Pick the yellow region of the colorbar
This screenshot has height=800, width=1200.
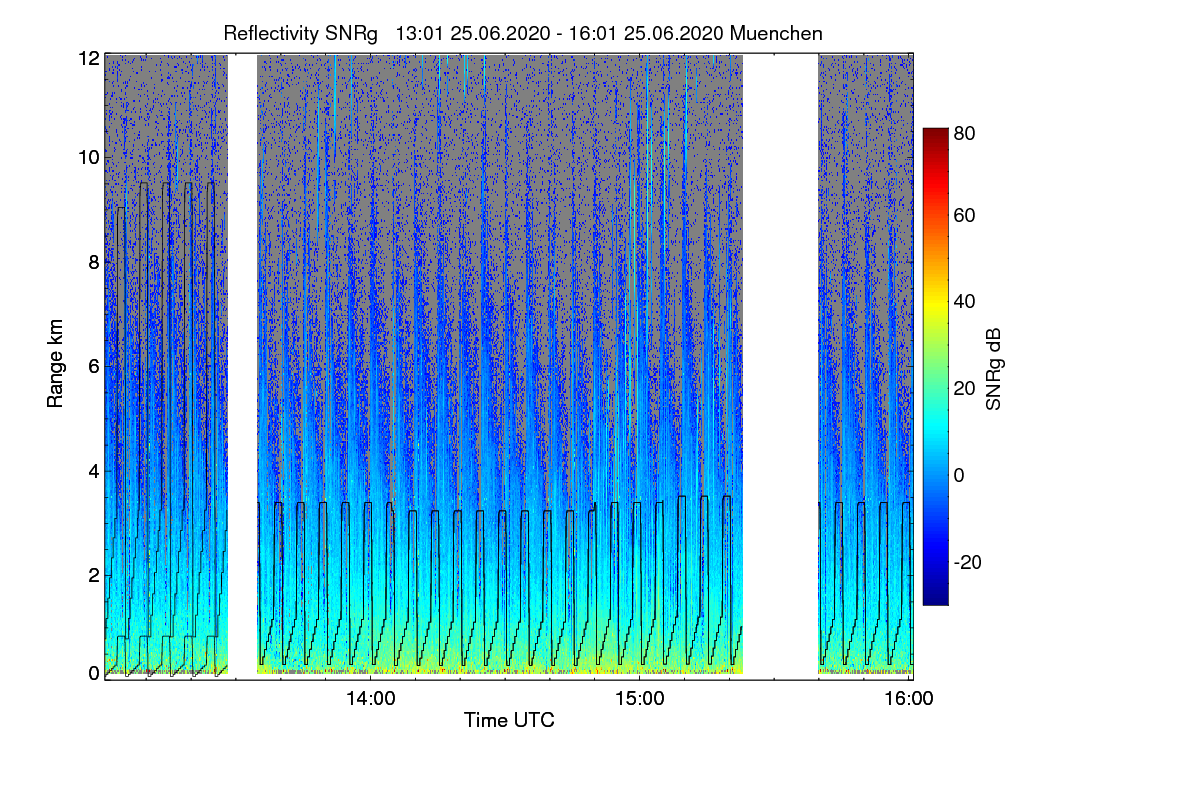pyautogui.click(x=935, y=305)
